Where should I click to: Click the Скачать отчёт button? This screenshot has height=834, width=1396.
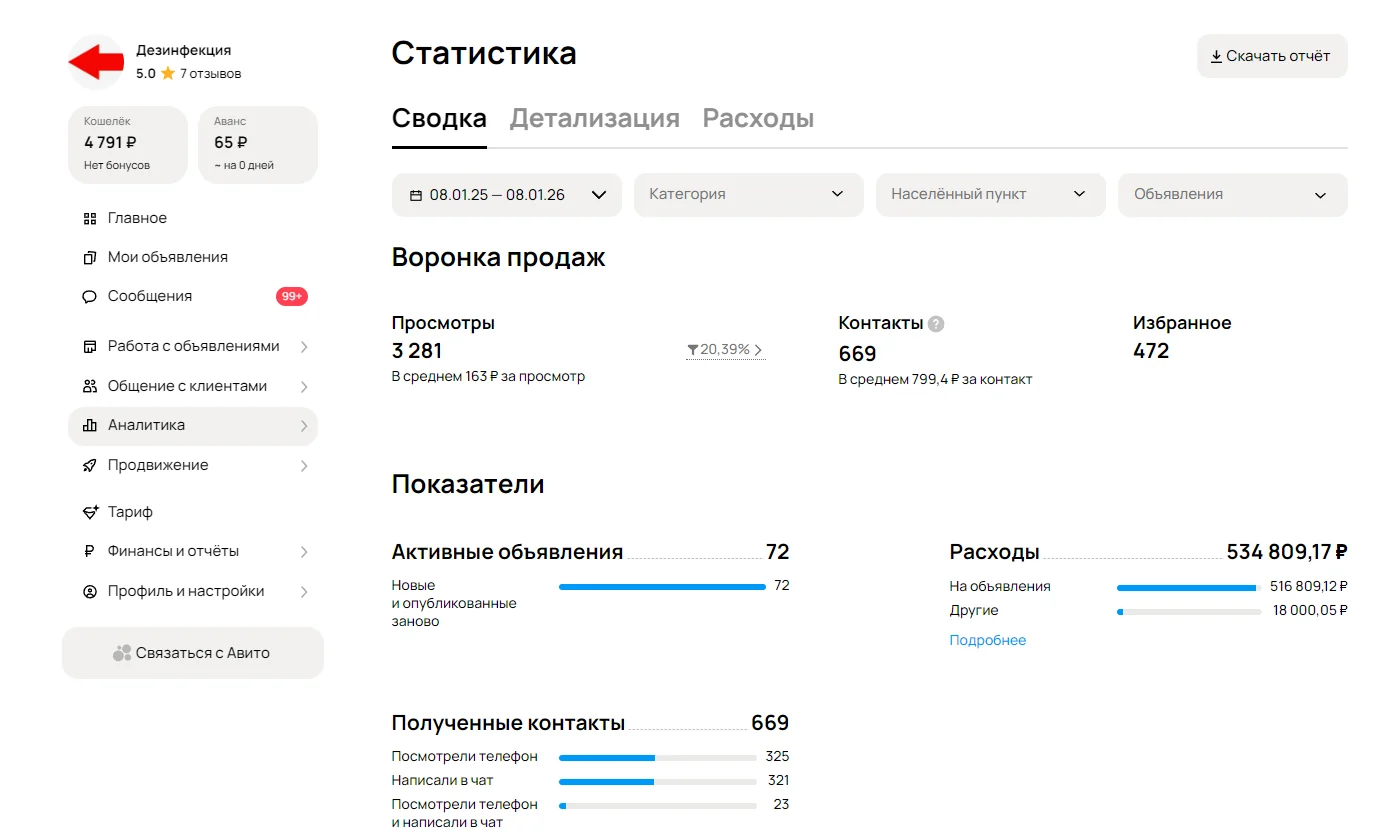[1272, 56]
